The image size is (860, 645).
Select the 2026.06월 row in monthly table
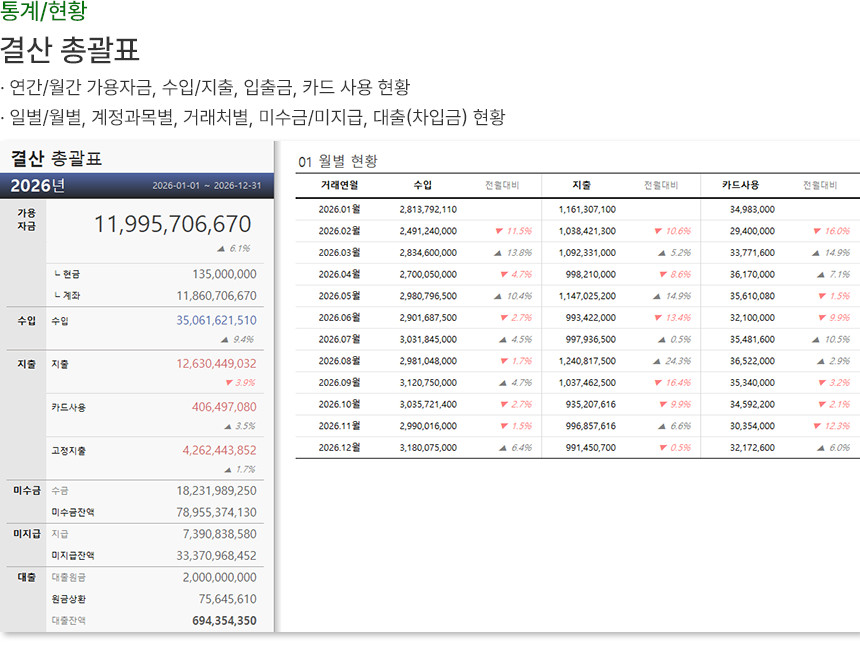[x=338, y=318]
